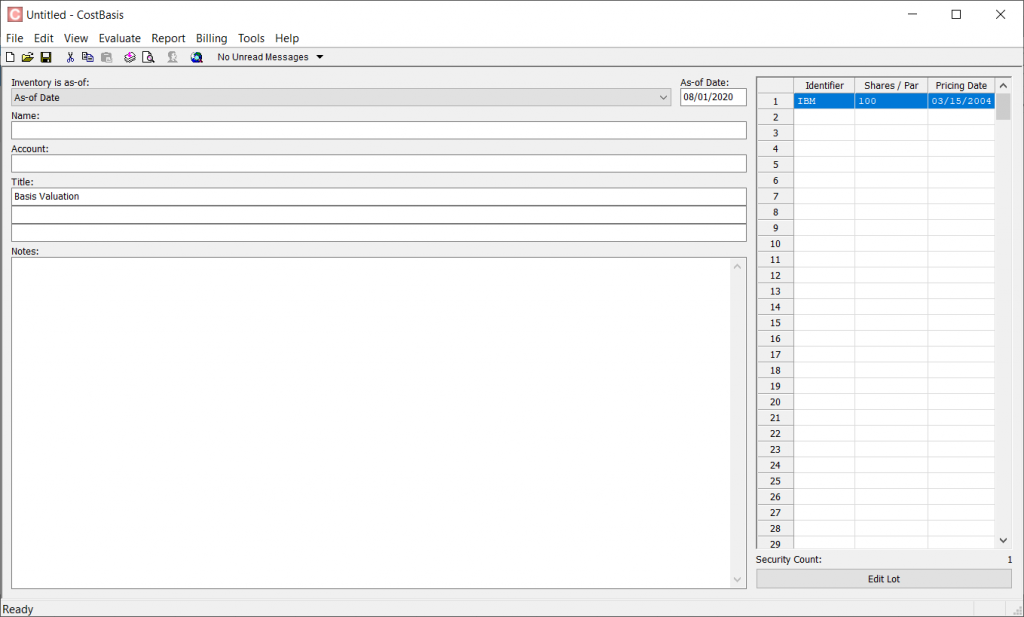
Task: Open the Help menu
Action: click(287, 39)
